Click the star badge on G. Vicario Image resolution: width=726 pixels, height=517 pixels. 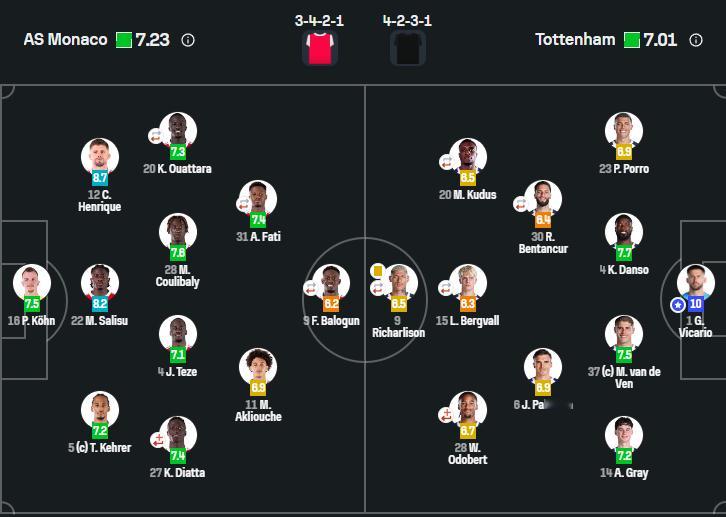(678, 304)
